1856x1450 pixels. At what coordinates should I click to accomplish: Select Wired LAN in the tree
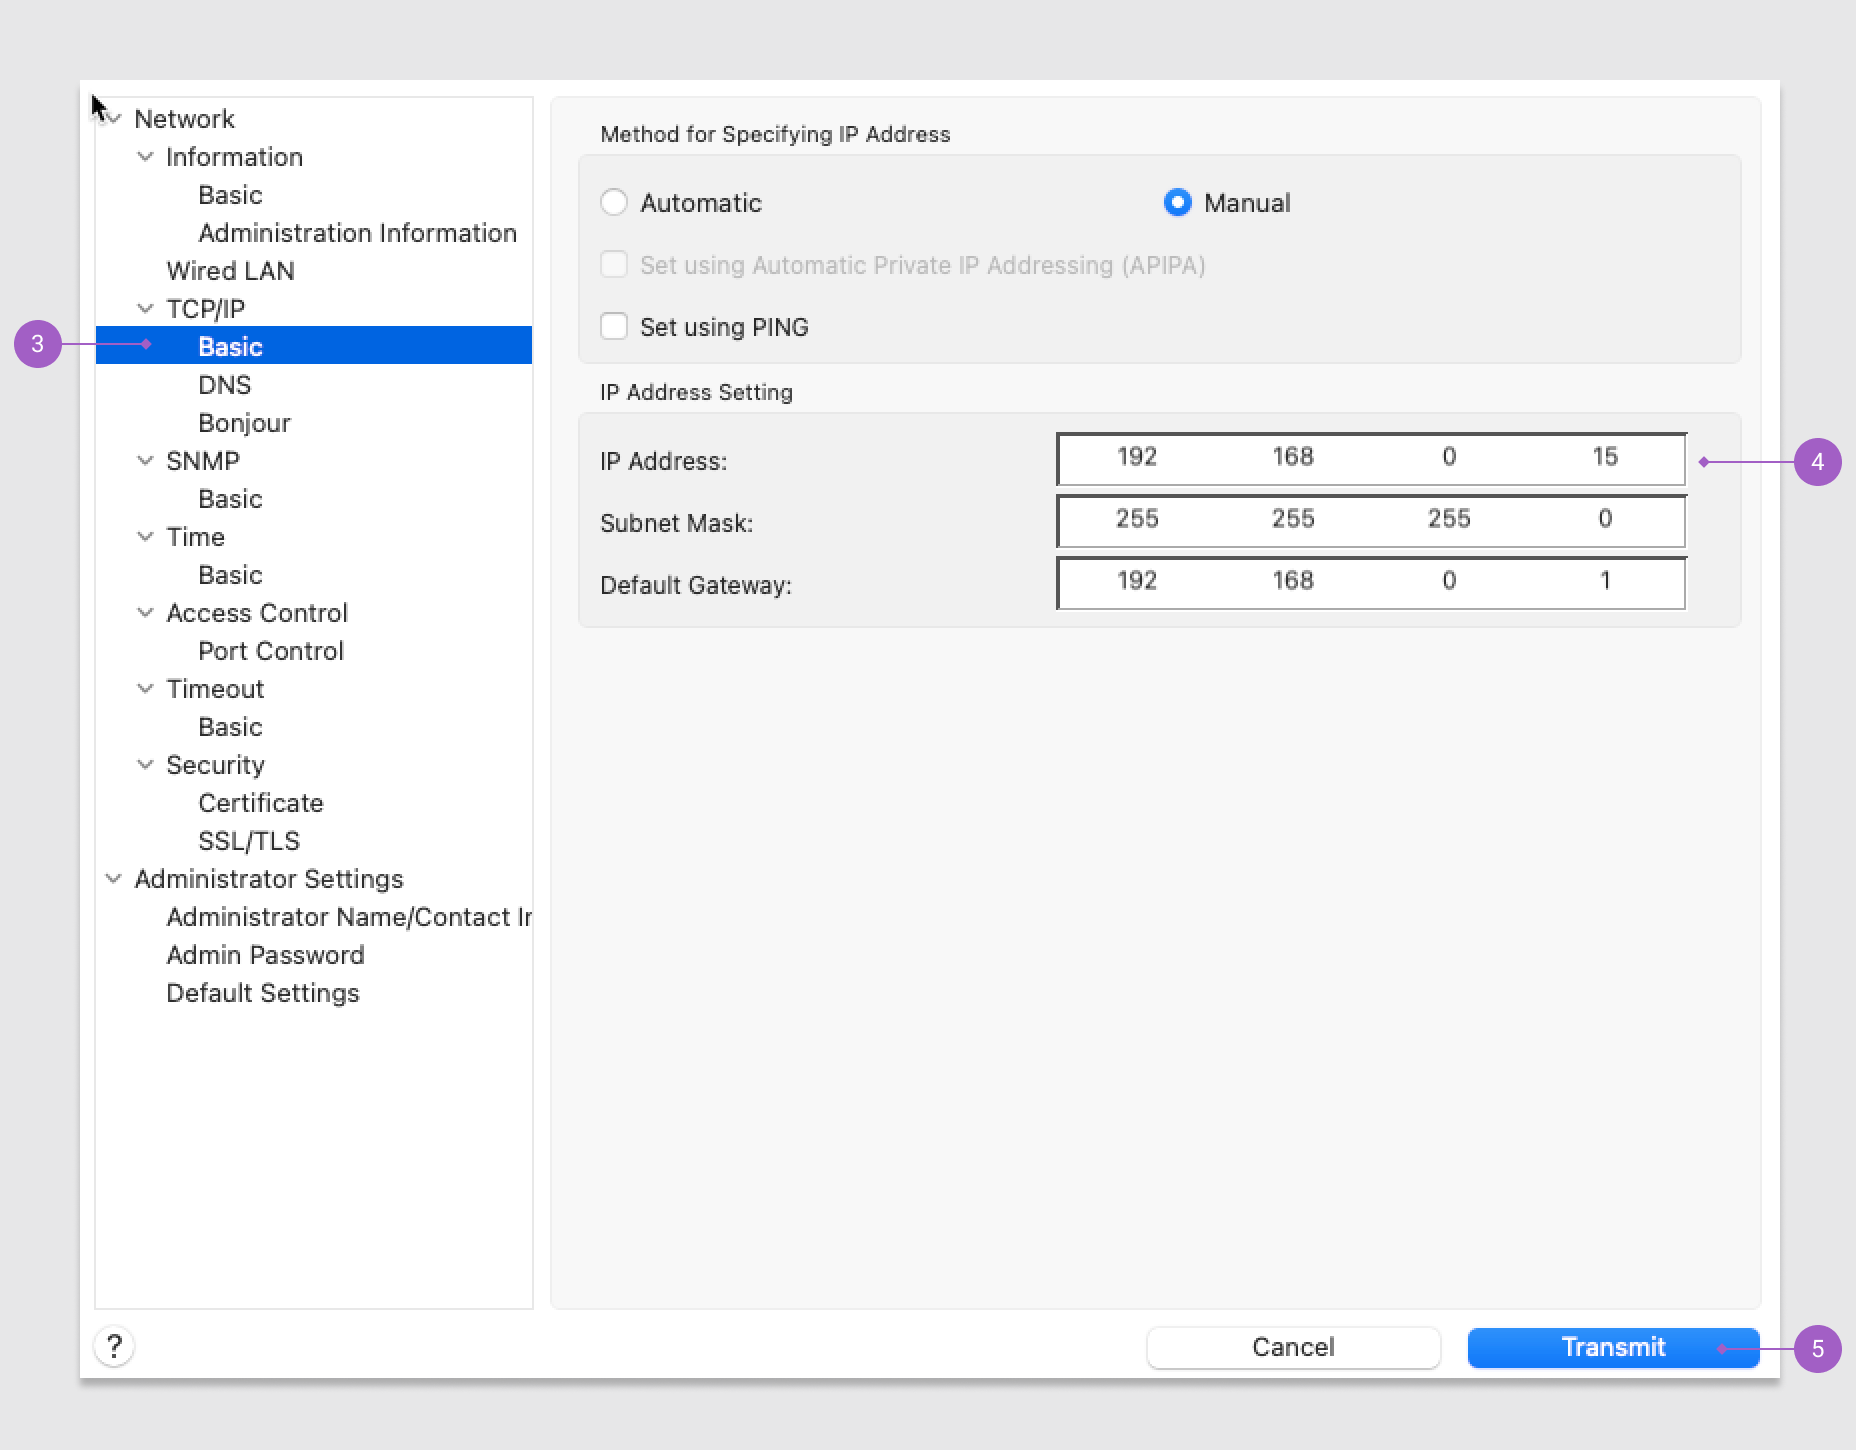230,271
